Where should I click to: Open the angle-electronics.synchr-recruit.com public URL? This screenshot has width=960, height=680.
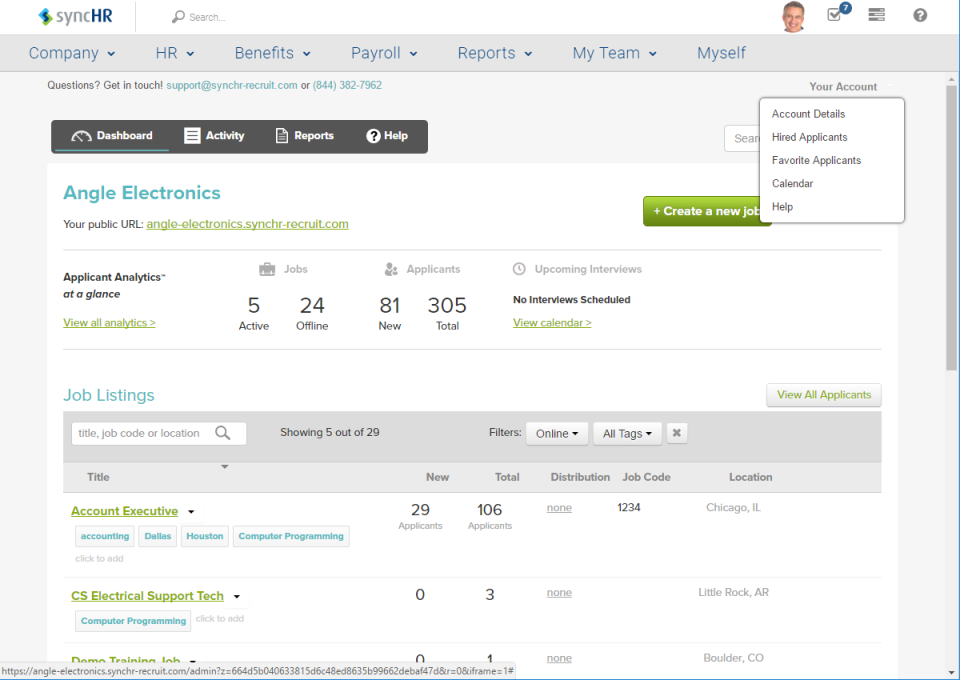click(247, 224)
